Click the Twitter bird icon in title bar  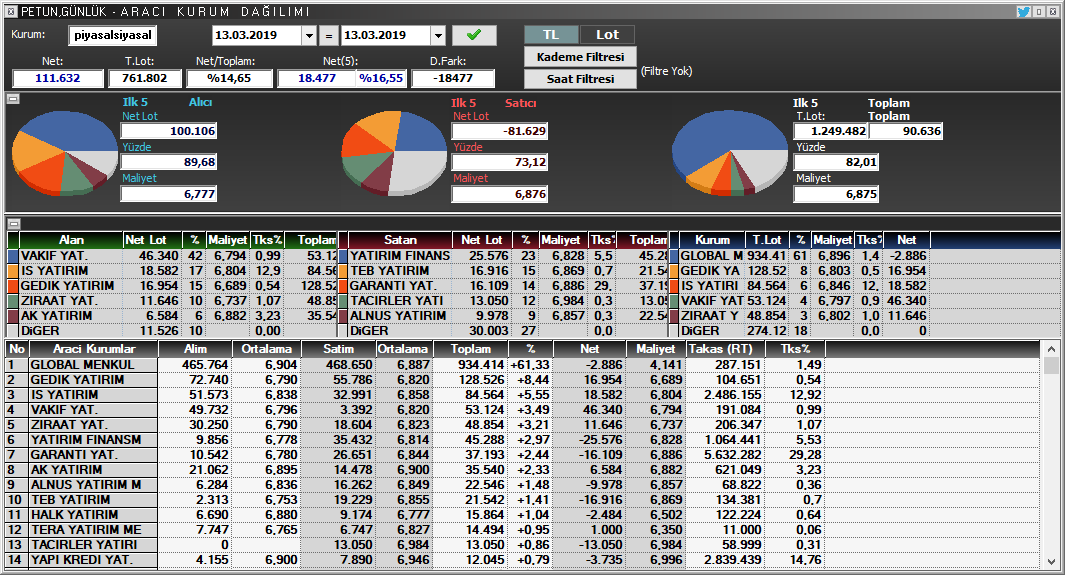click(1023, 11)
